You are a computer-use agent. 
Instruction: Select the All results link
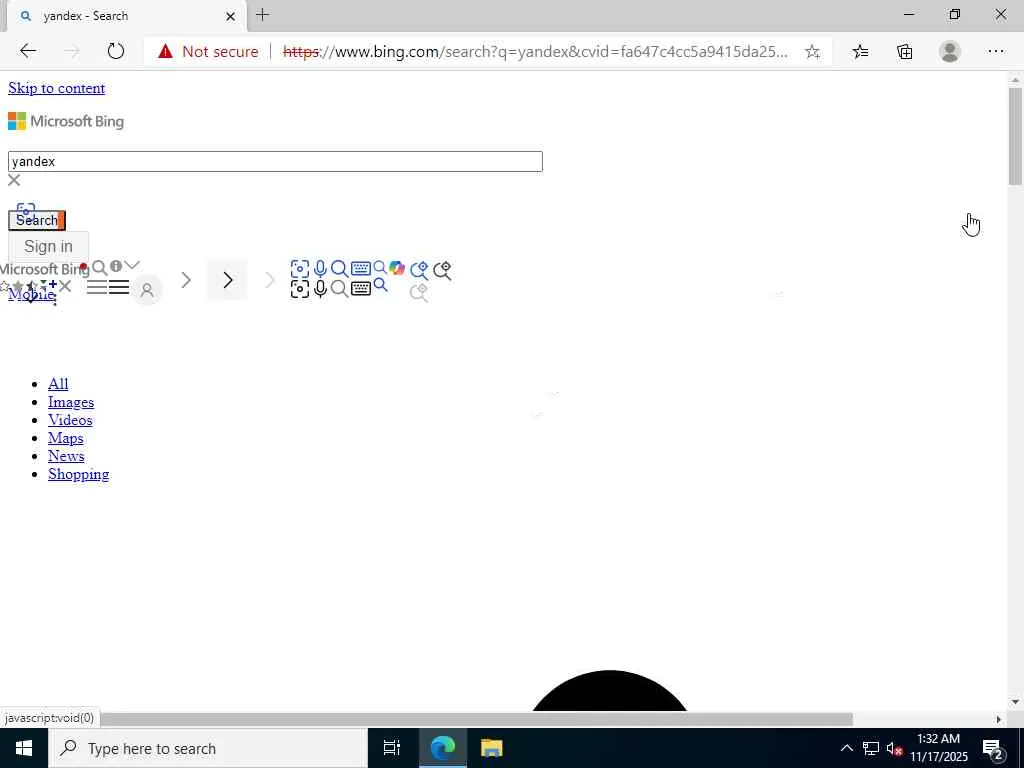click(x=58, y=384)
